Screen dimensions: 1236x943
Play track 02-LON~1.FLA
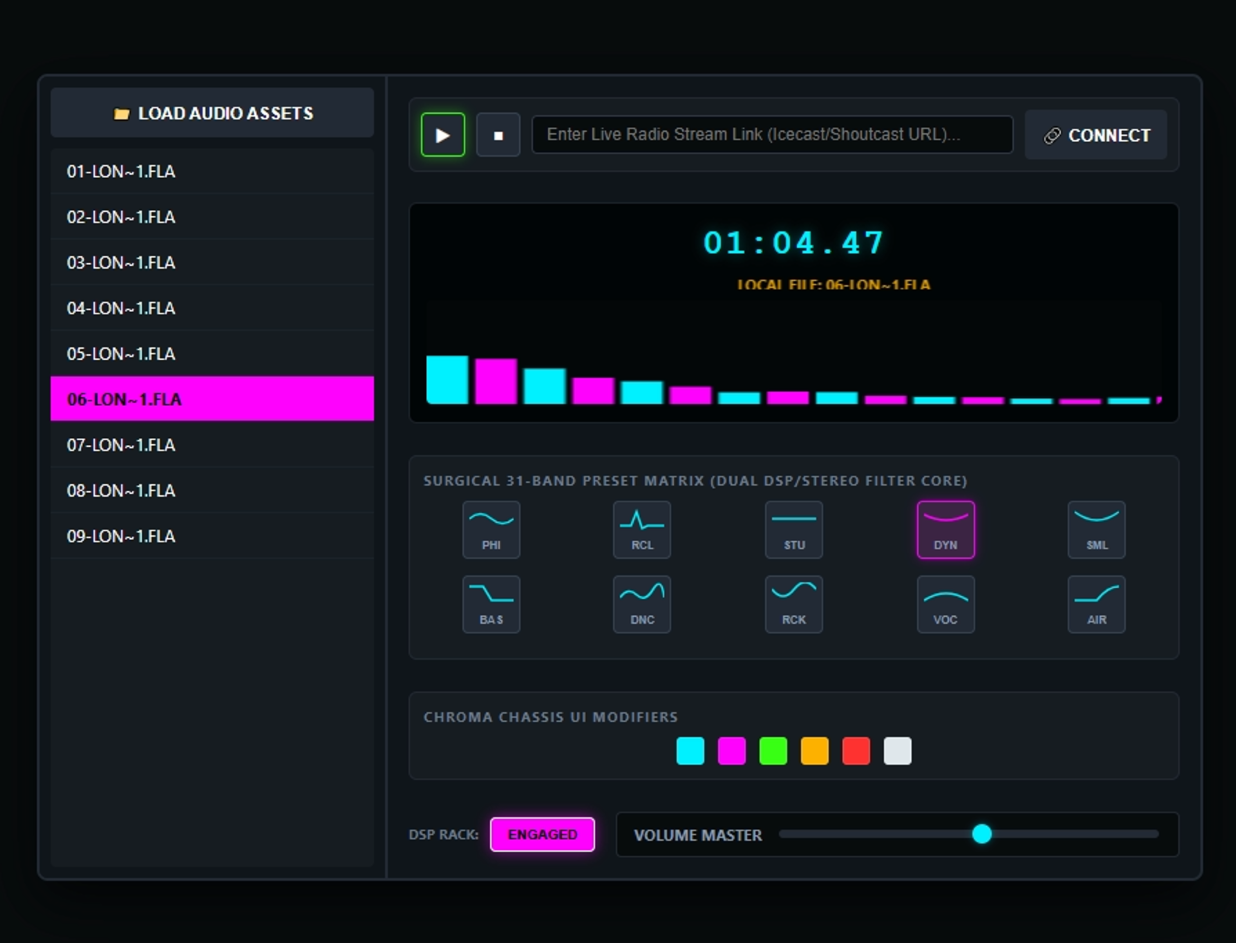pyautogui.click(x=212, y=217)
